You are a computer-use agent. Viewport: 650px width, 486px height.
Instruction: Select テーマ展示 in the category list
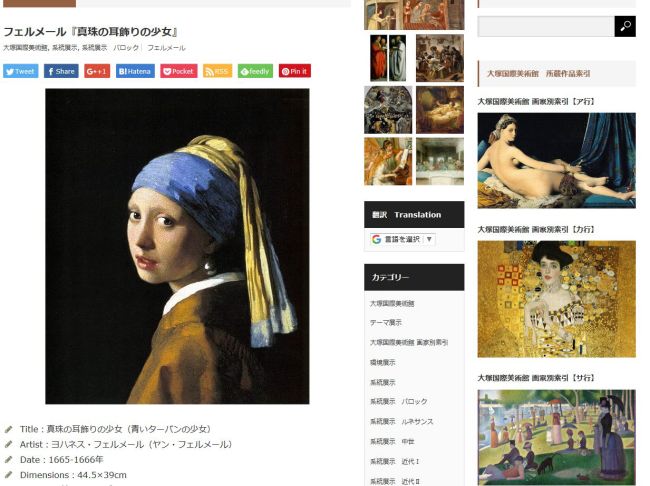[386, 322]
